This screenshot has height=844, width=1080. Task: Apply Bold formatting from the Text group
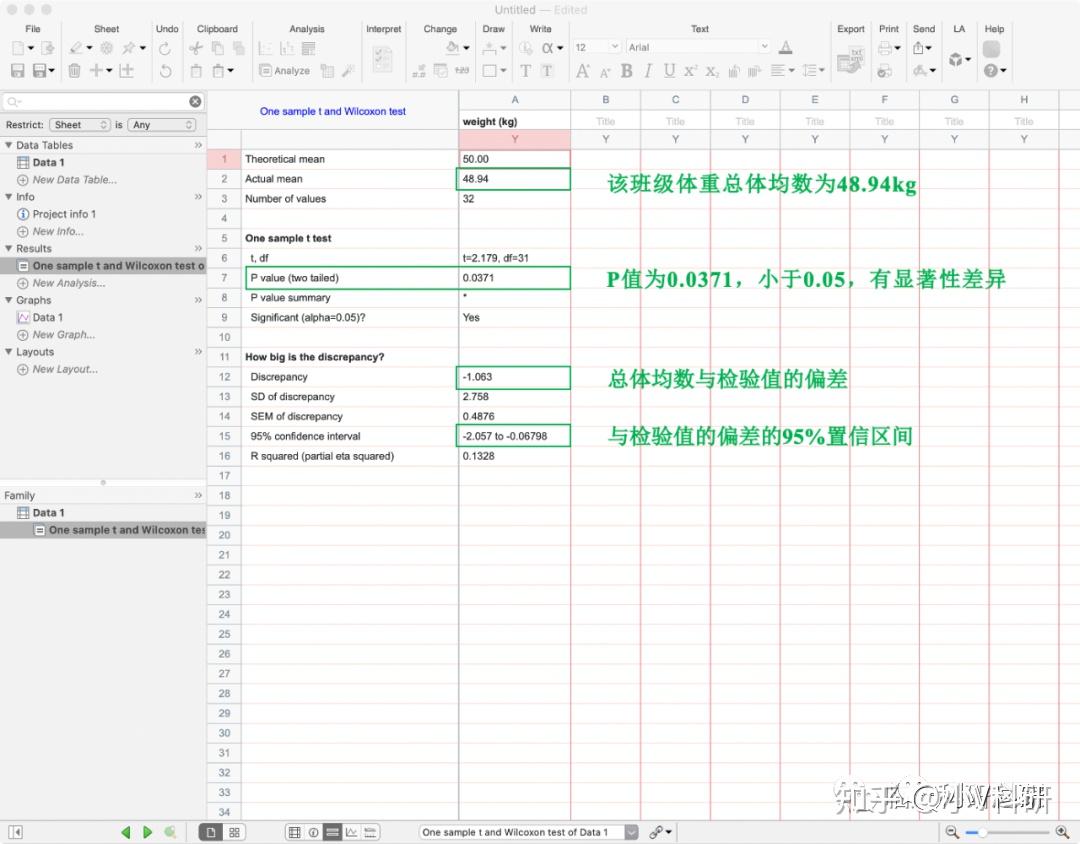[x=626, y=70]
